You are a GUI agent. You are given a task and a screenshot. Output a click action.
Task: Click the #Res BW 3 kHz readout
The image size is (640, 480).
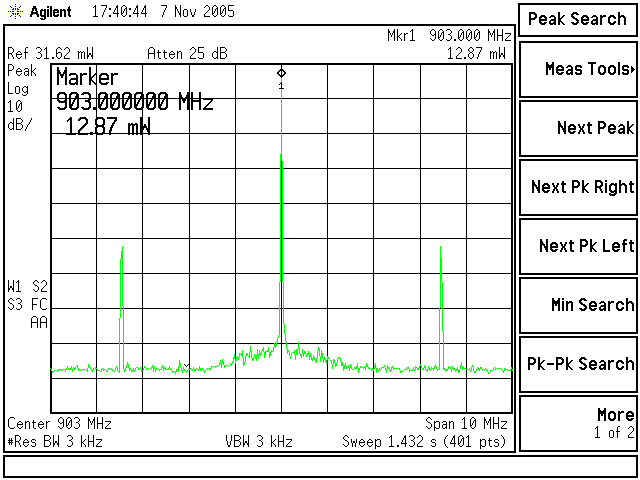coord(55,442)
